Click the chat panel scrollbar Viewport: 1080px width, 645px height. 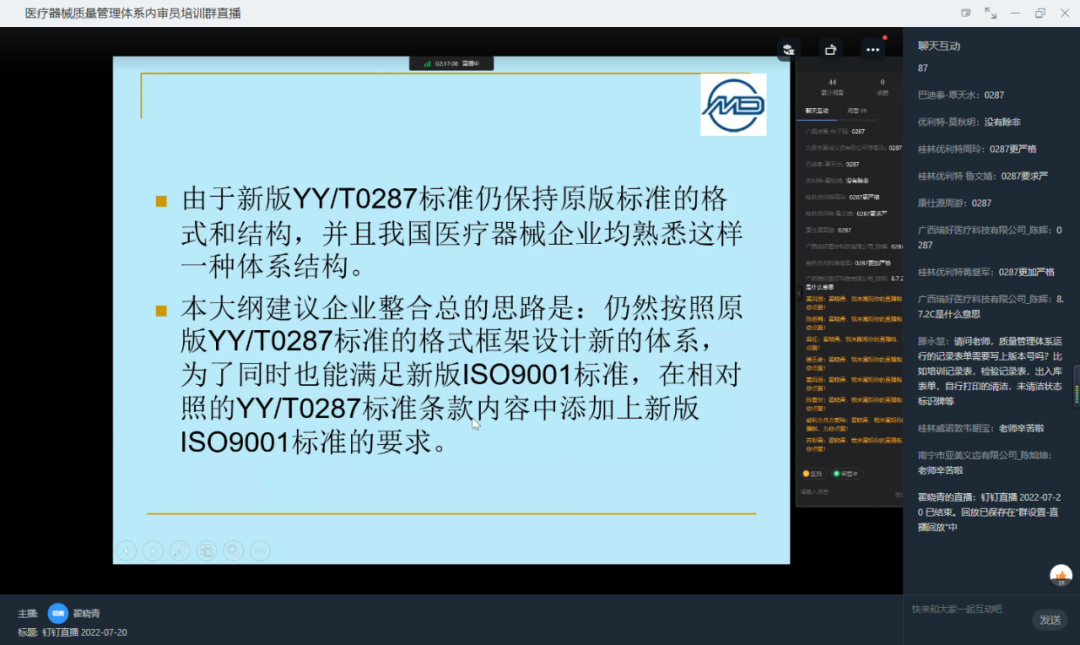click(x=1077, y=385)
